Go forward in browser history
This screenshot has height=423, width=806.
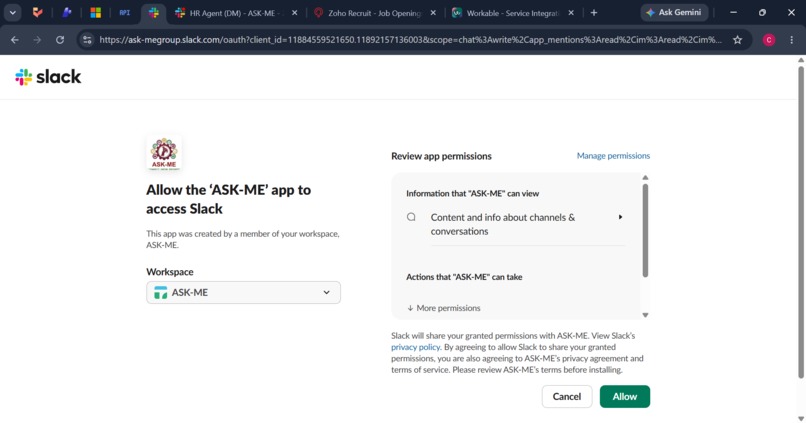[37, 40]
